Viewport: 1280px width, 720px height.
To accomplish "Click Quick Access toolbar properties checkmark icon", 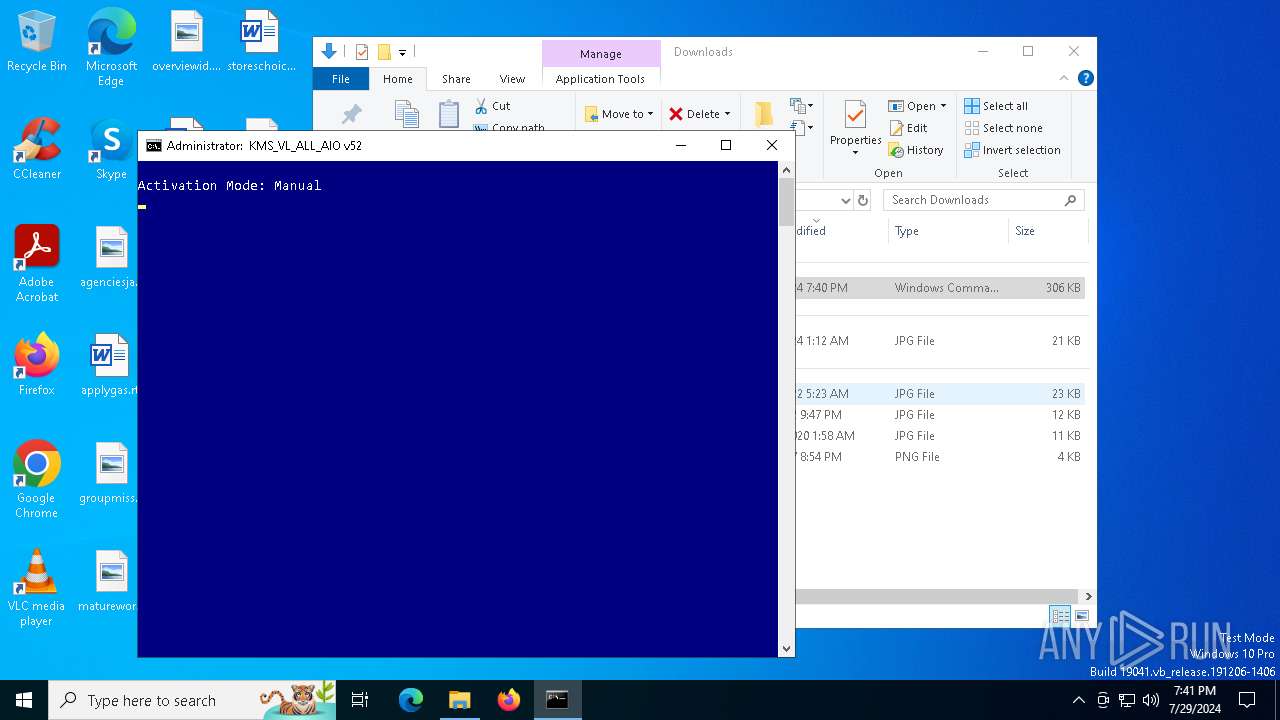I will tap(362, 52).
